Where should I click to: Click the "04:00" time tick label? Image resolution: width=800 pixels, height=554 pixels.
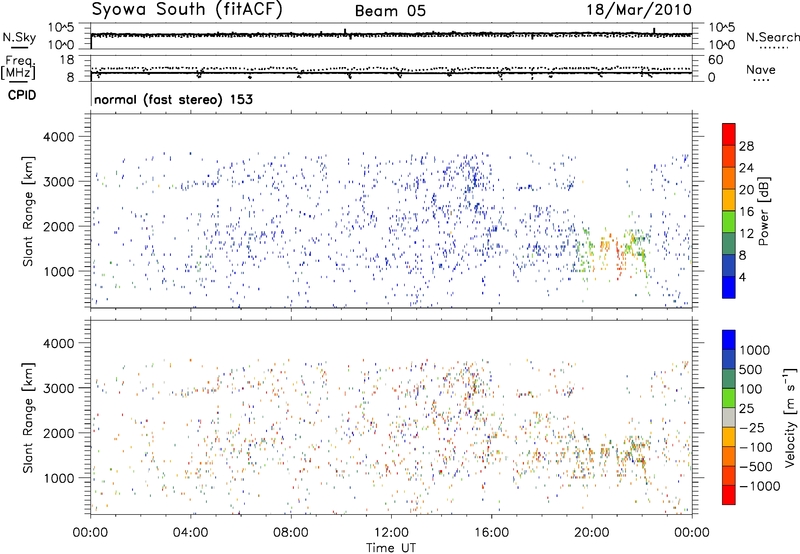coord(190,533)
